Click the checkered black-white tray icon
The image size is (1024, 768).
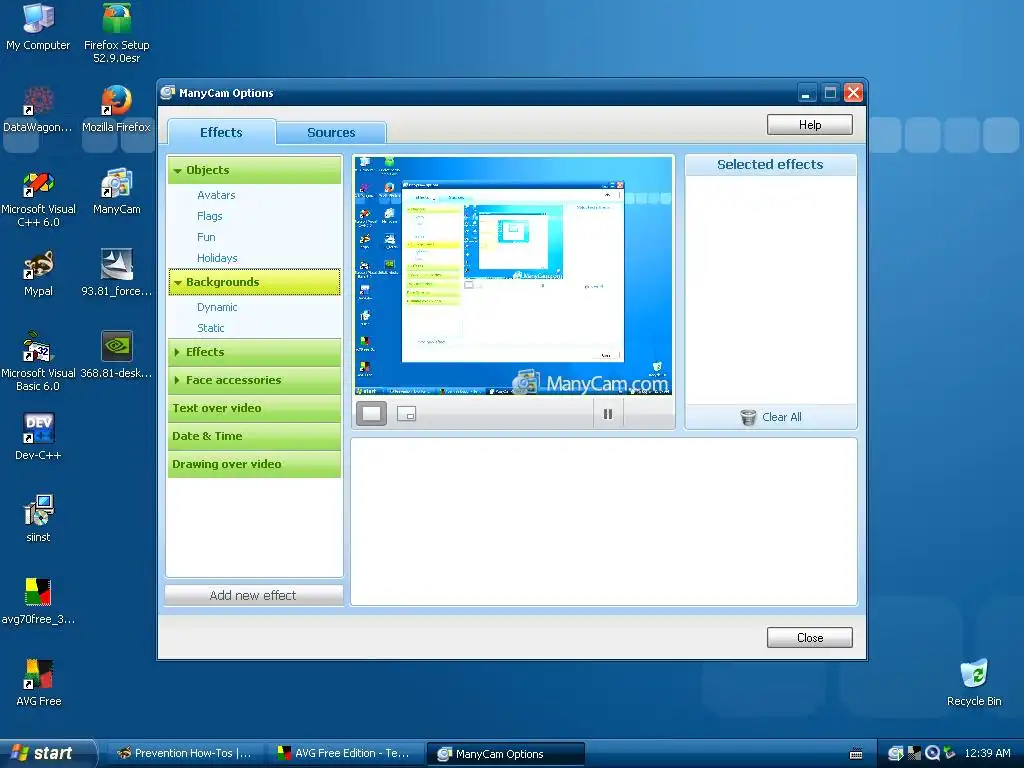[x=914, y=754]
